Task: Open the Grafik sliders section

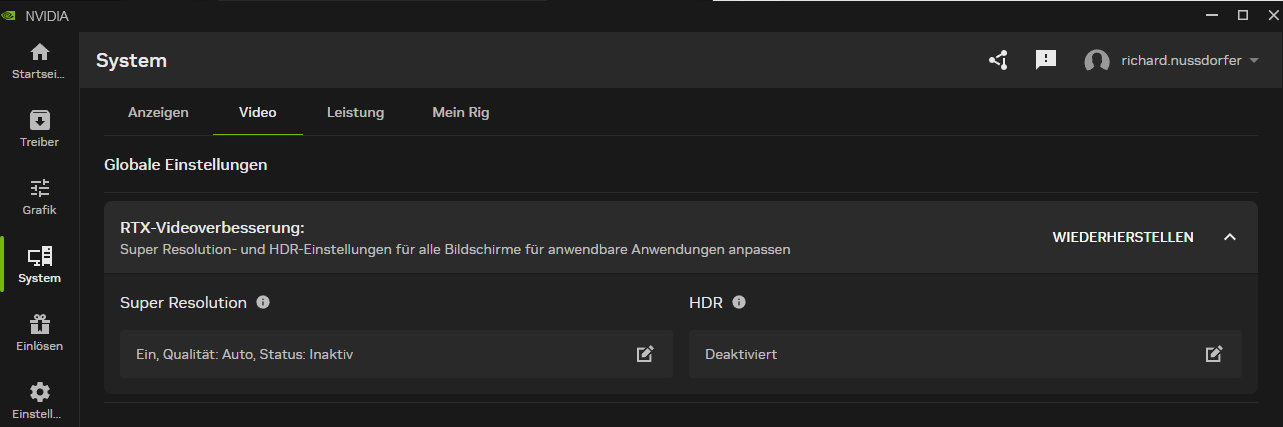Action: click(39, 197)
